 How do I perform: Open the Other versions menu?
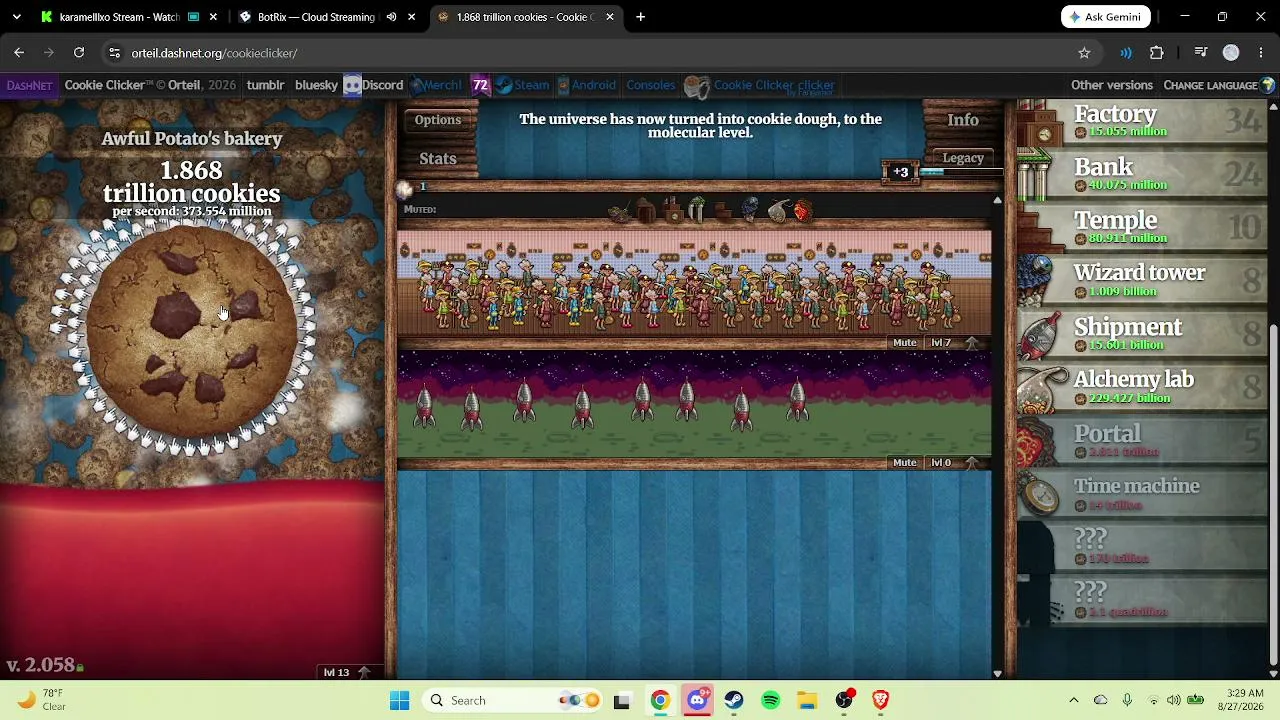(x=1112, y=85)
